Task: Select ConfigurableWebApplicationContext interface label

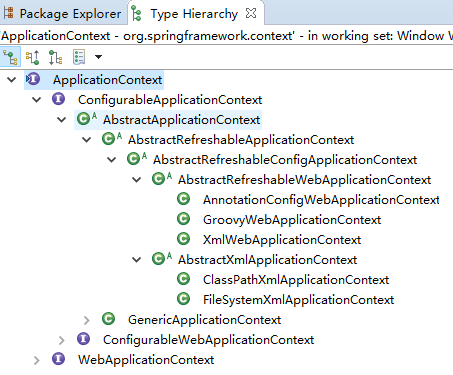Action: 208,340
